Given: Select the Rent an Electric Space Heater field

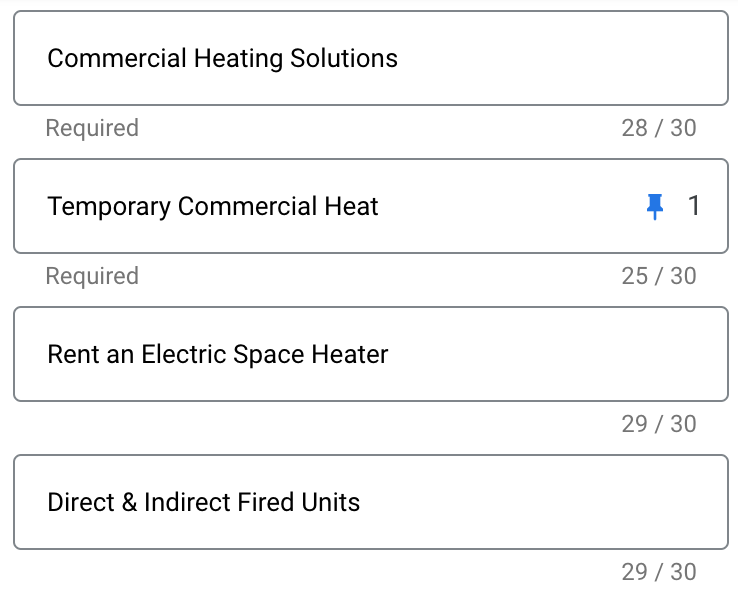Looking at the screenshot, I should point(371,354).
